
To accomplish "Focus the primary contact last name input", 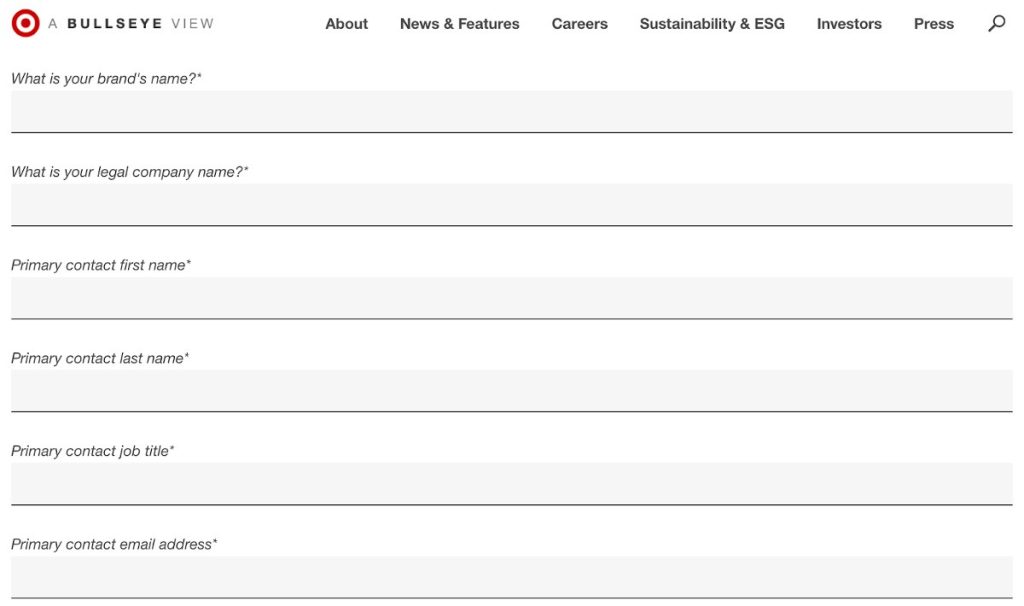I will (x=511, y=390).
